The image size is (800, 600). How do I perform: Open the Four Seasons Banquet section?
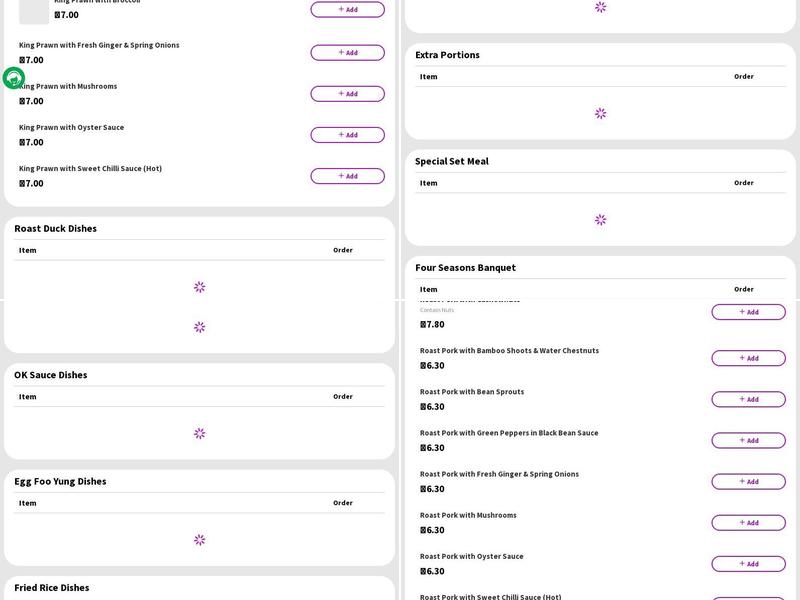(465, 268)
